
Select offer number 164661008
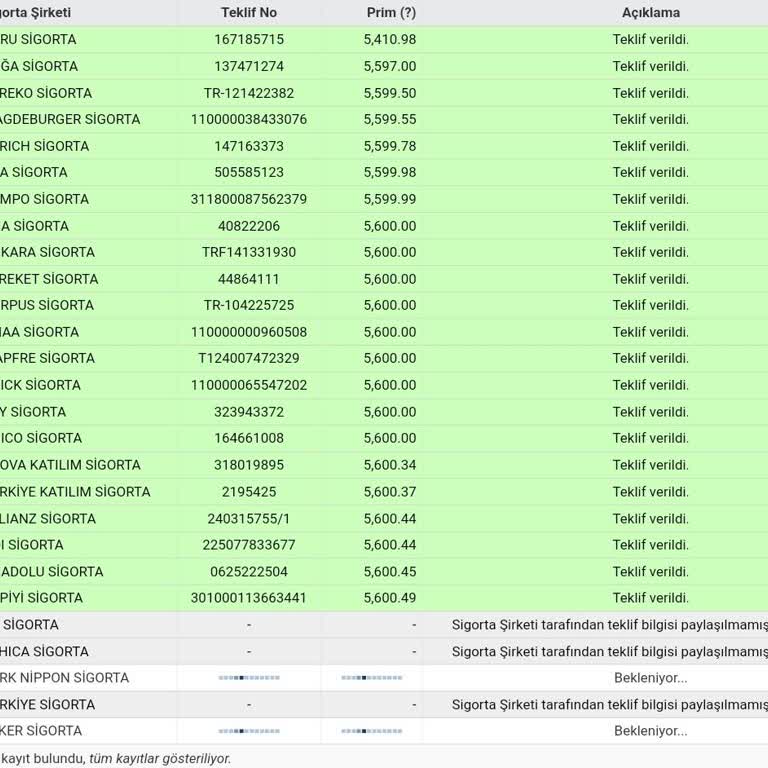click(x=249, y=438)
